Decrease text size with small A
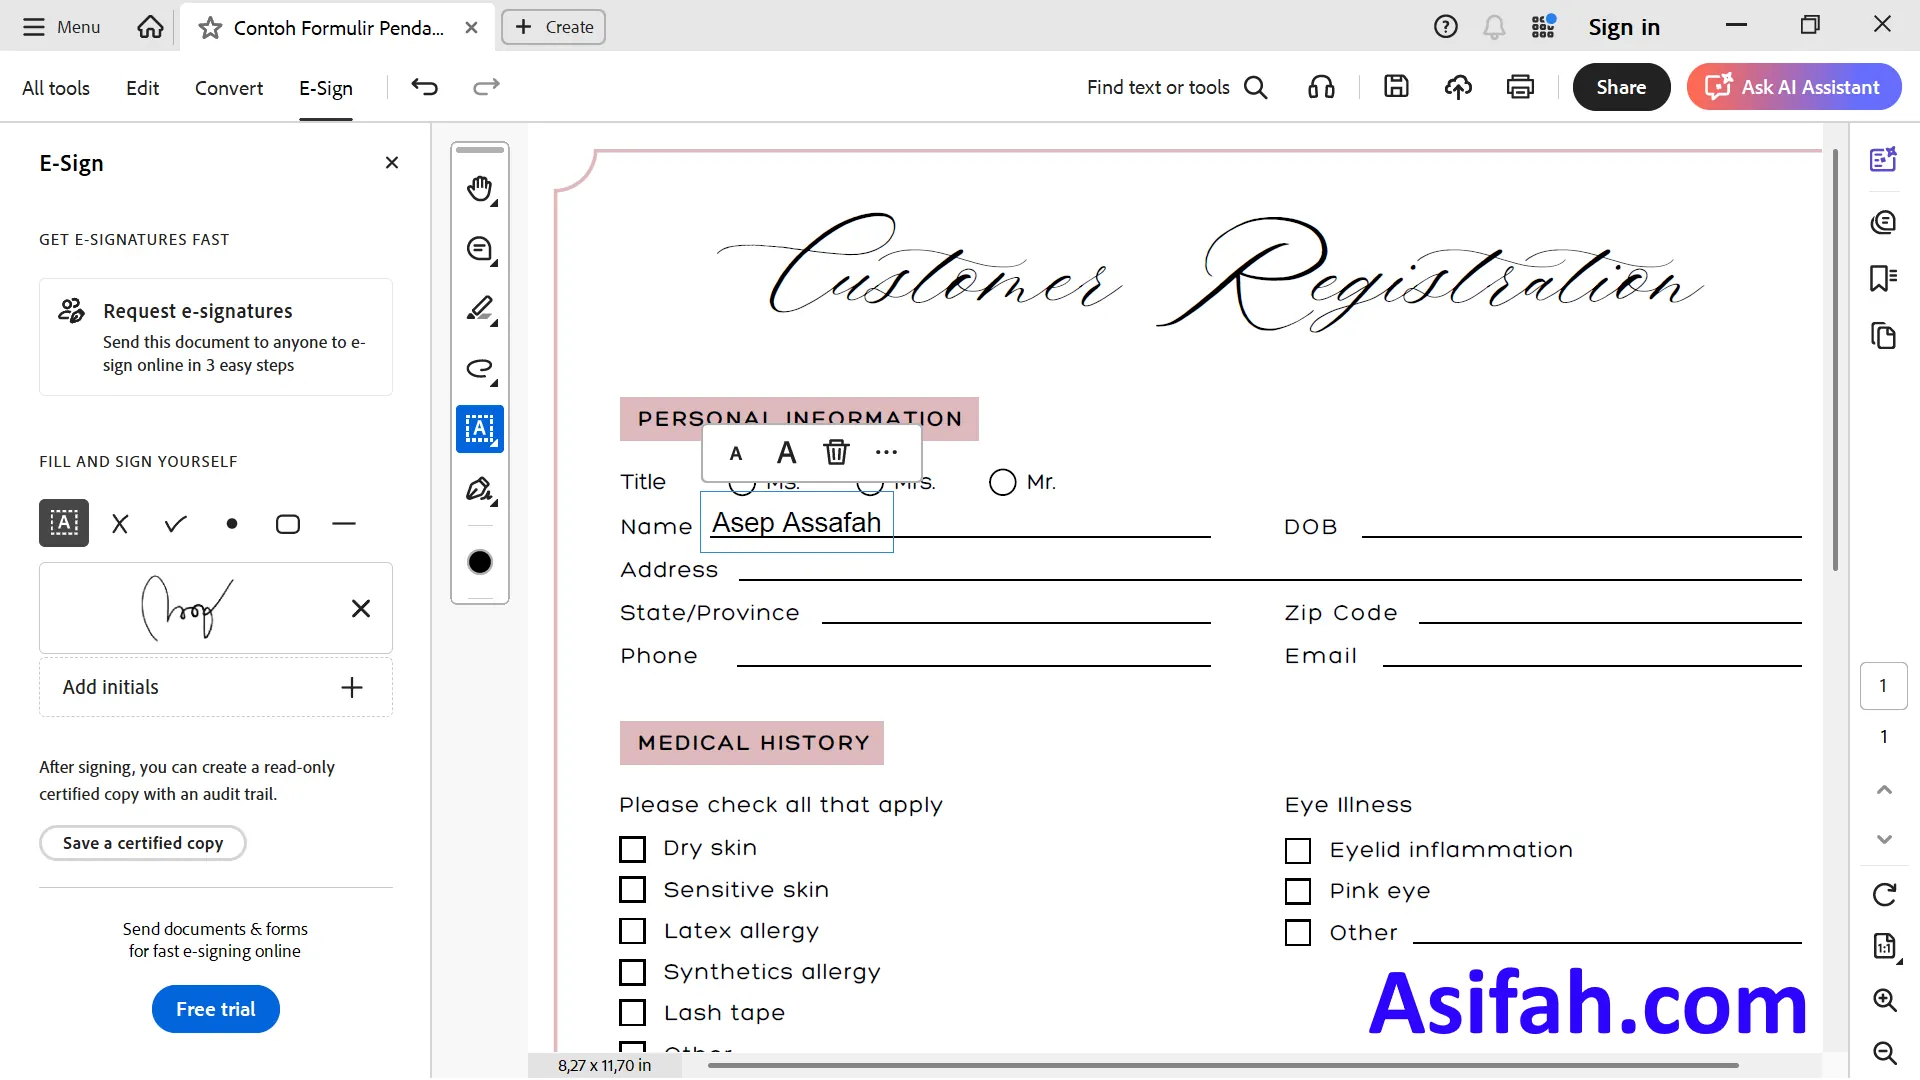The height and width of the screenshot is (1080, 1920). tap(736, 453)
